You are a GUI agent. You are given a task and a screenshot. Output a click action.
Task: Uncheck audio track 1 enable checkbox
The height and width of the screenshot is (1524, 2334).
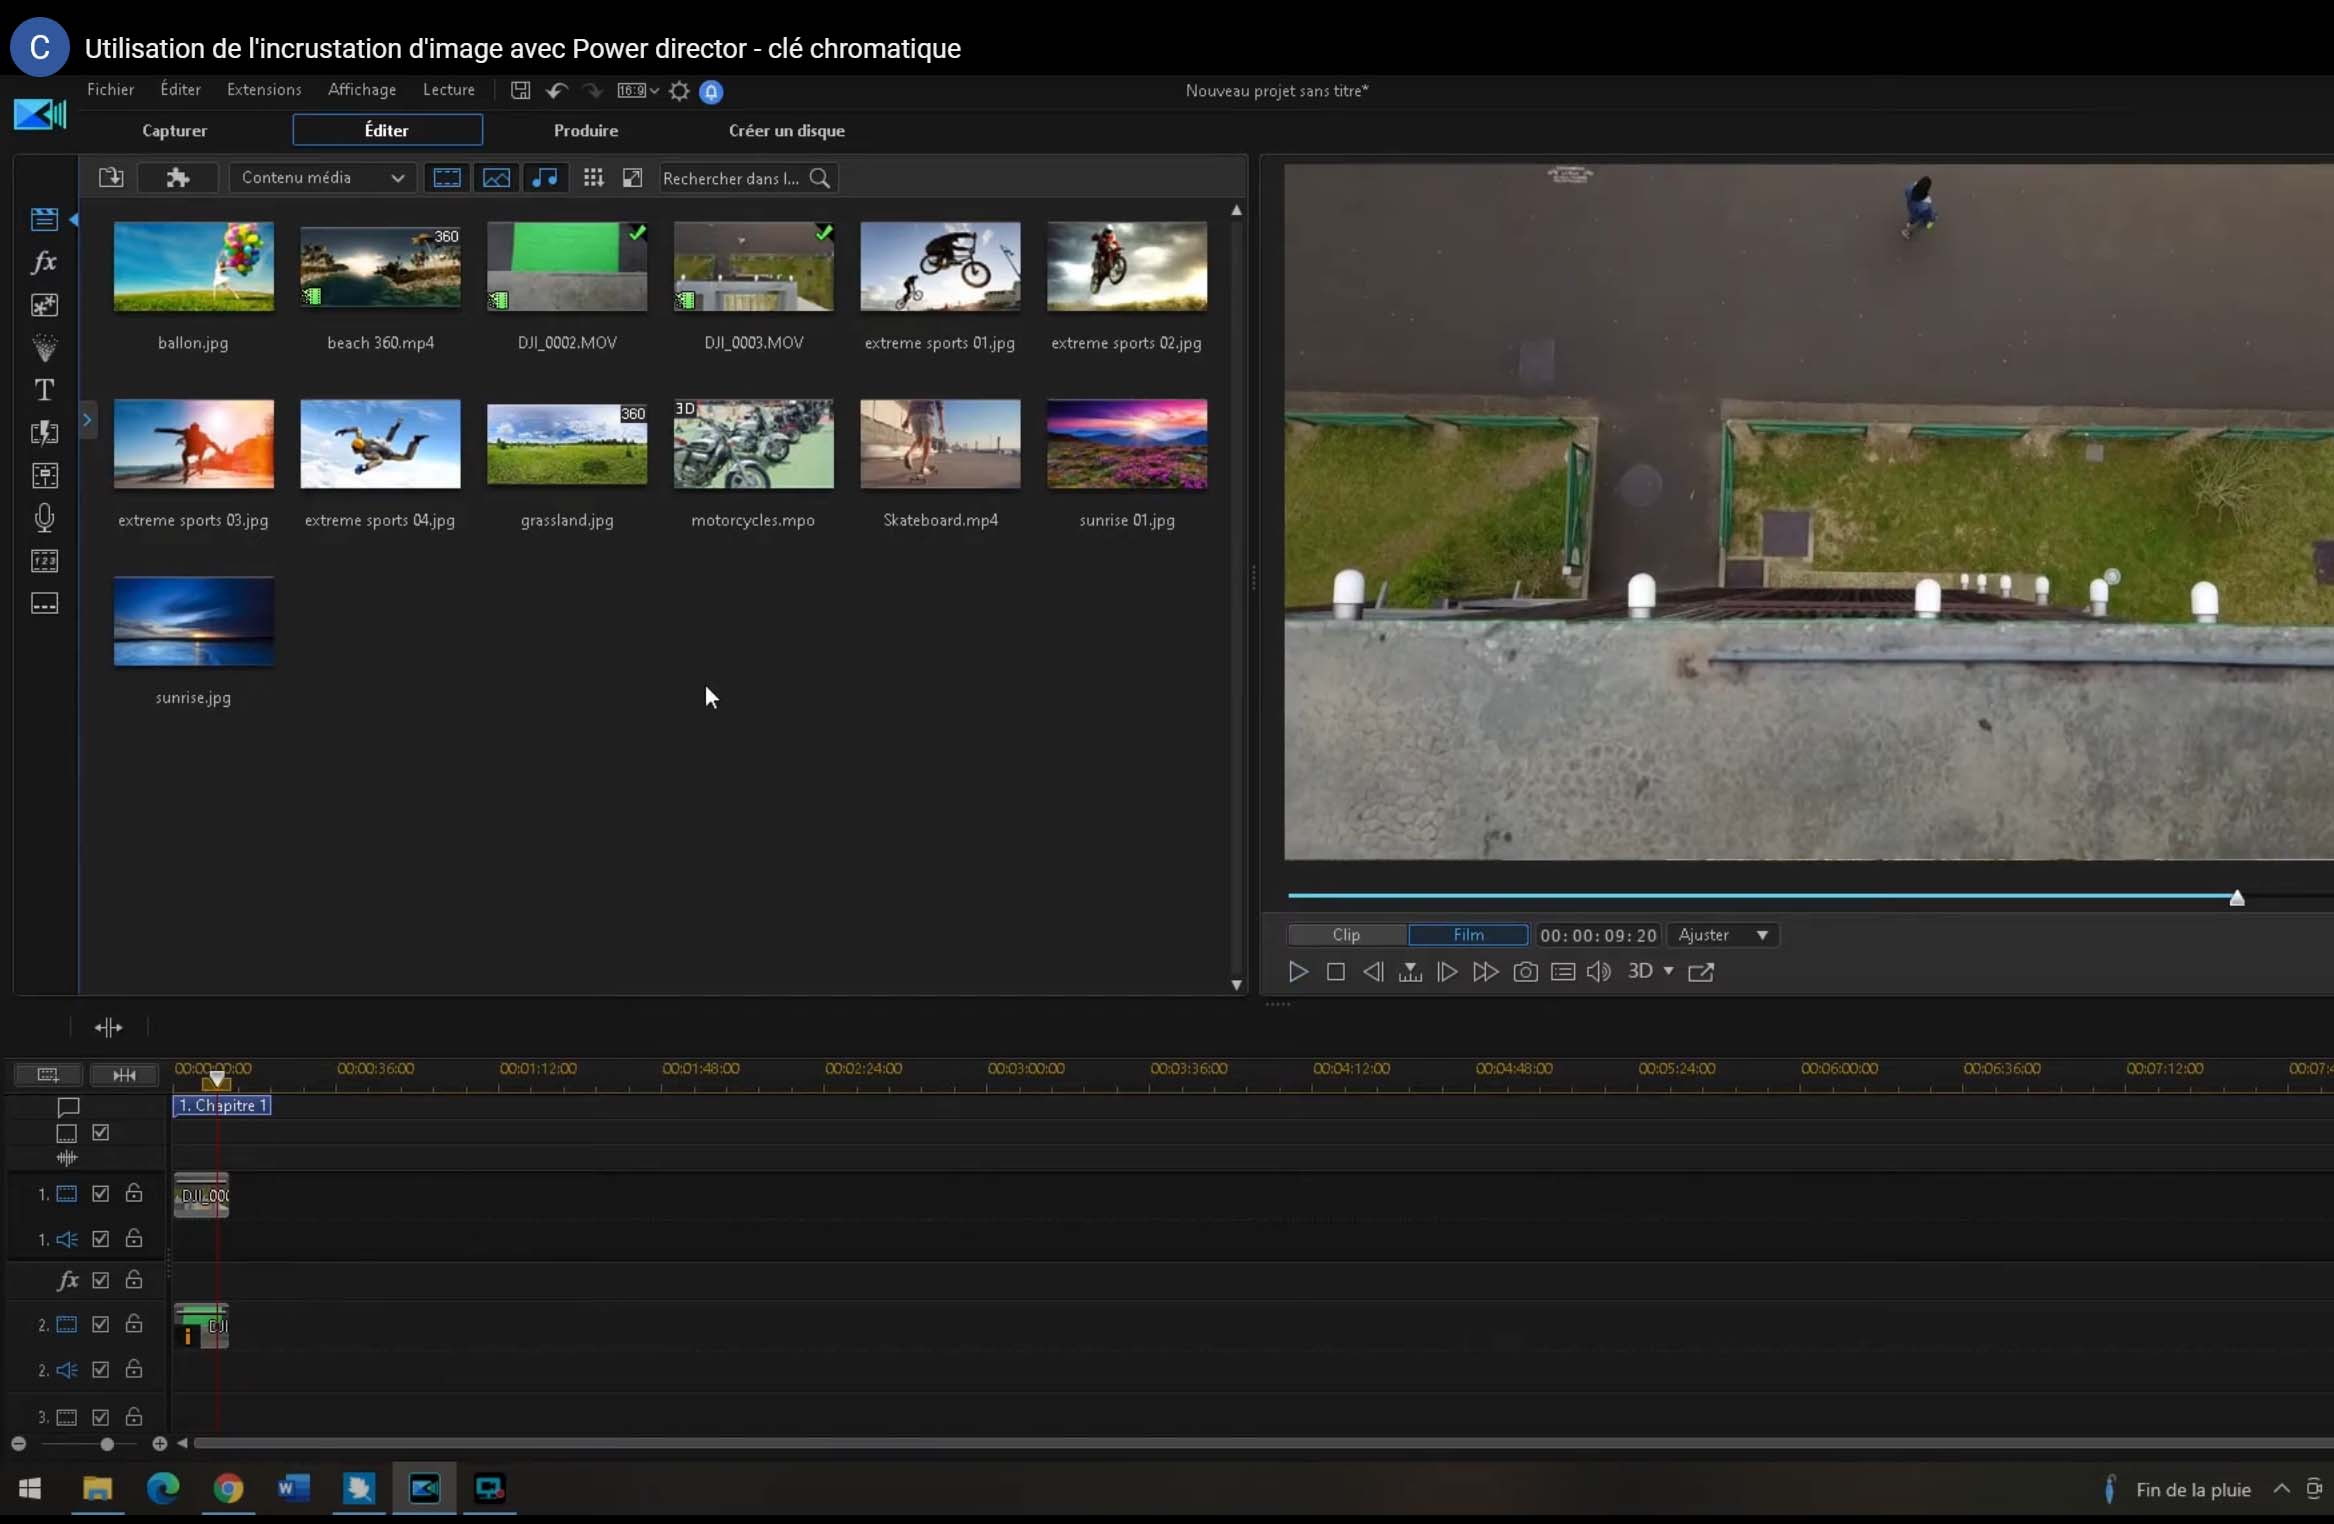click(x=100, y=1239)
